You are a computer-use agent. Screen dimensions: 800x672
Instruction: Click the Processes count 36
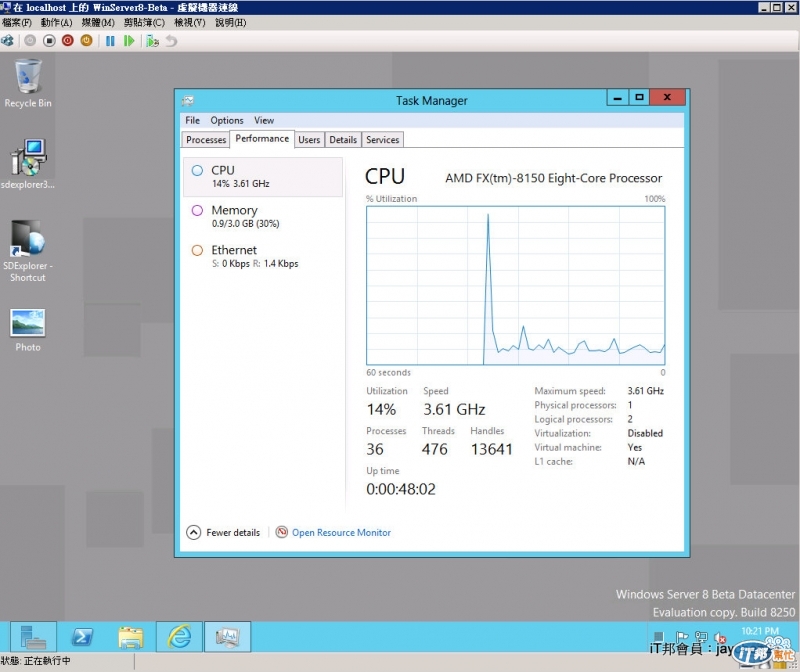(x=374, y=449)
